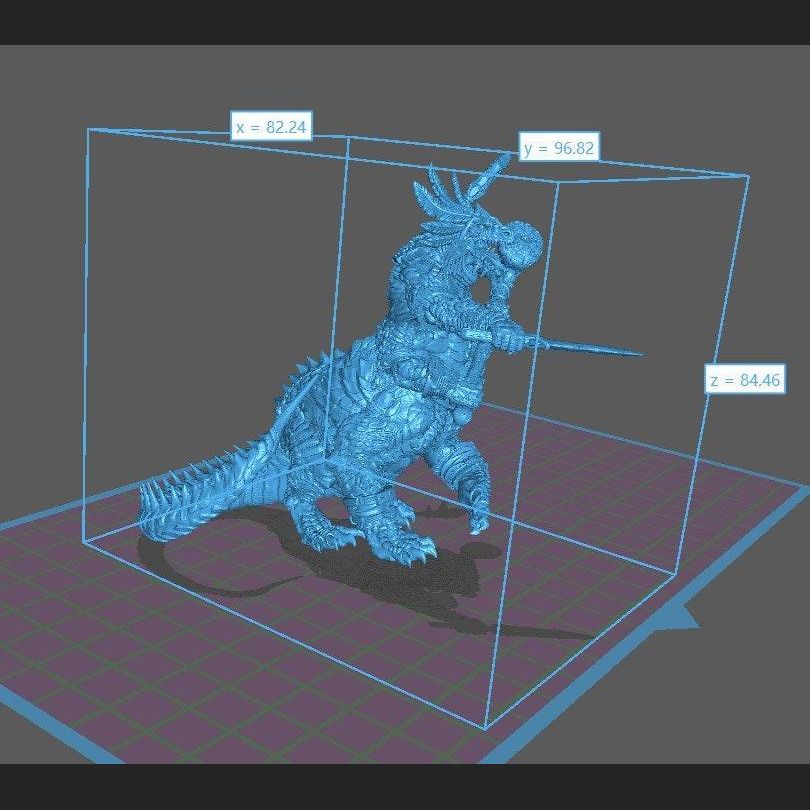The width and height of the screenshot is (810, 810).
Task: Click the x = 82.24 dimension label
Action: 270,127
